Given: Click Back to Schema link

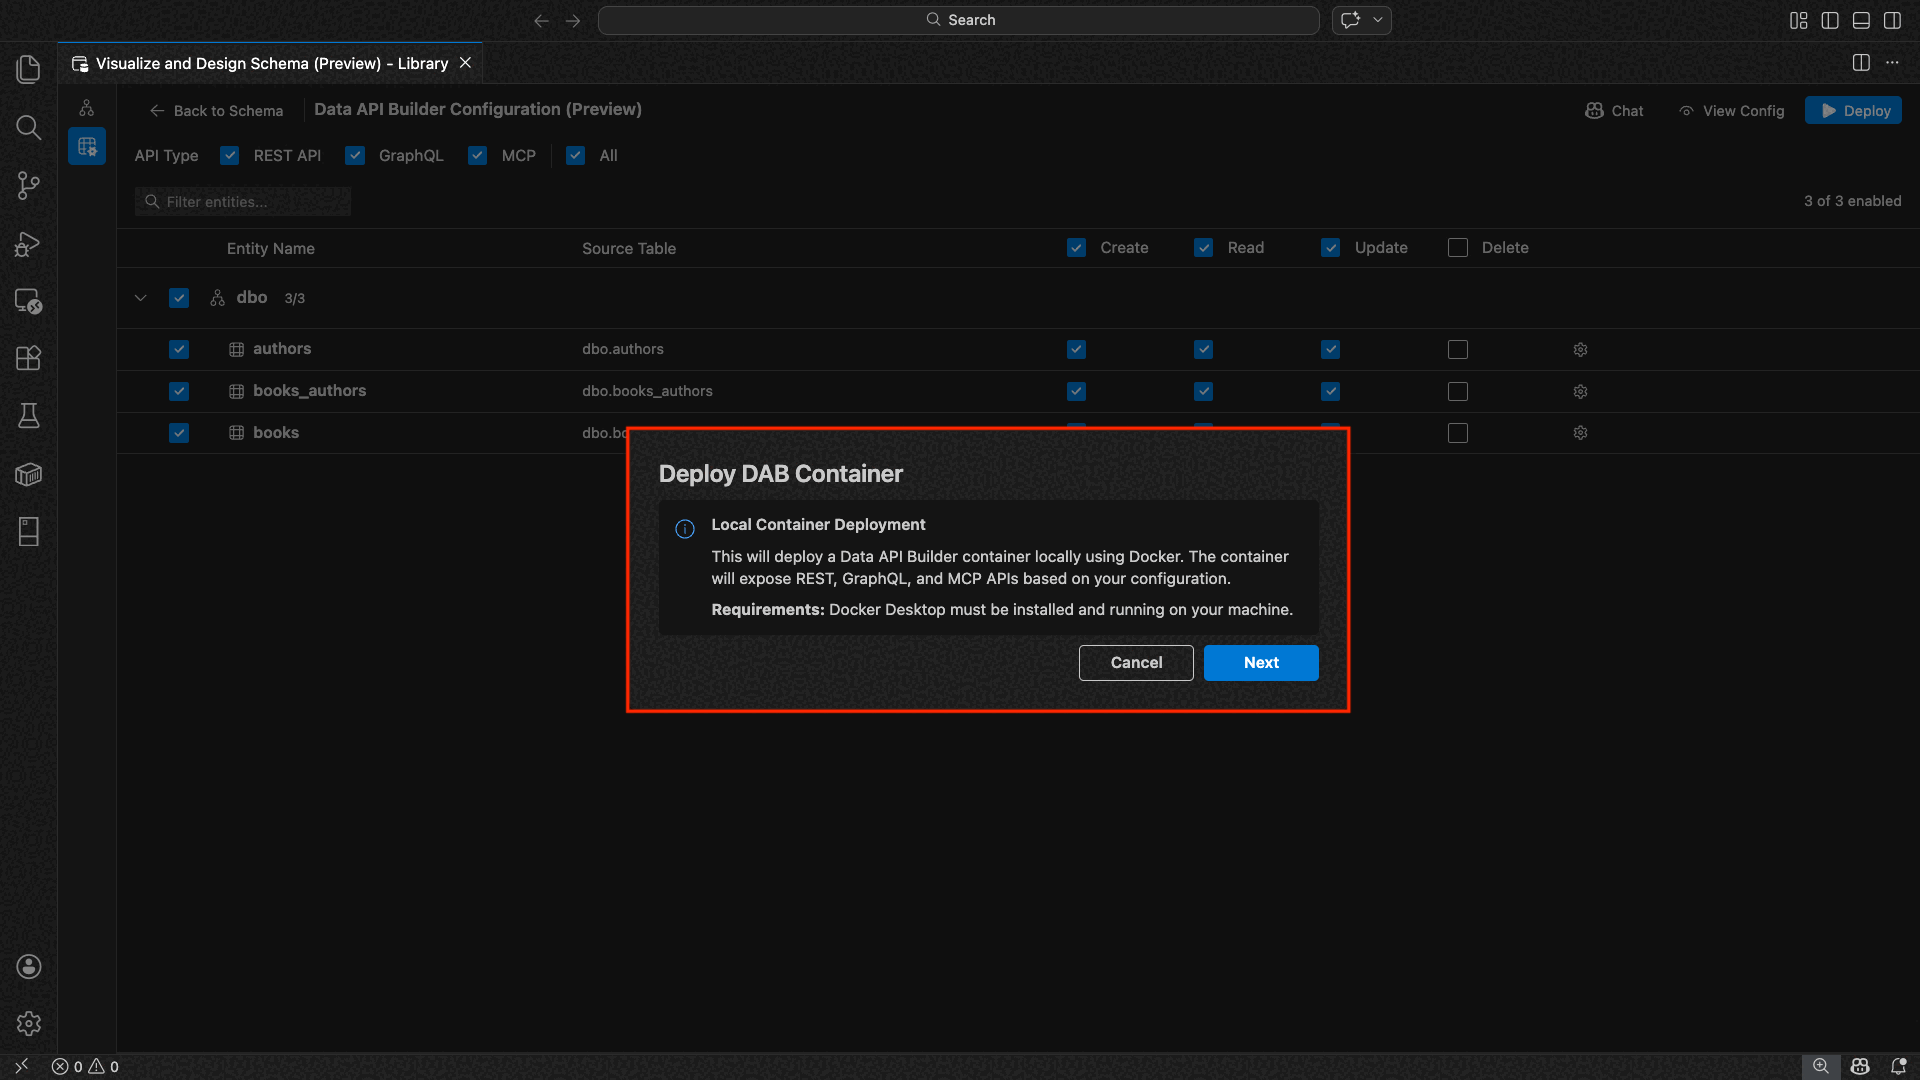Looking at the screenshot, I should pos(217,111).
